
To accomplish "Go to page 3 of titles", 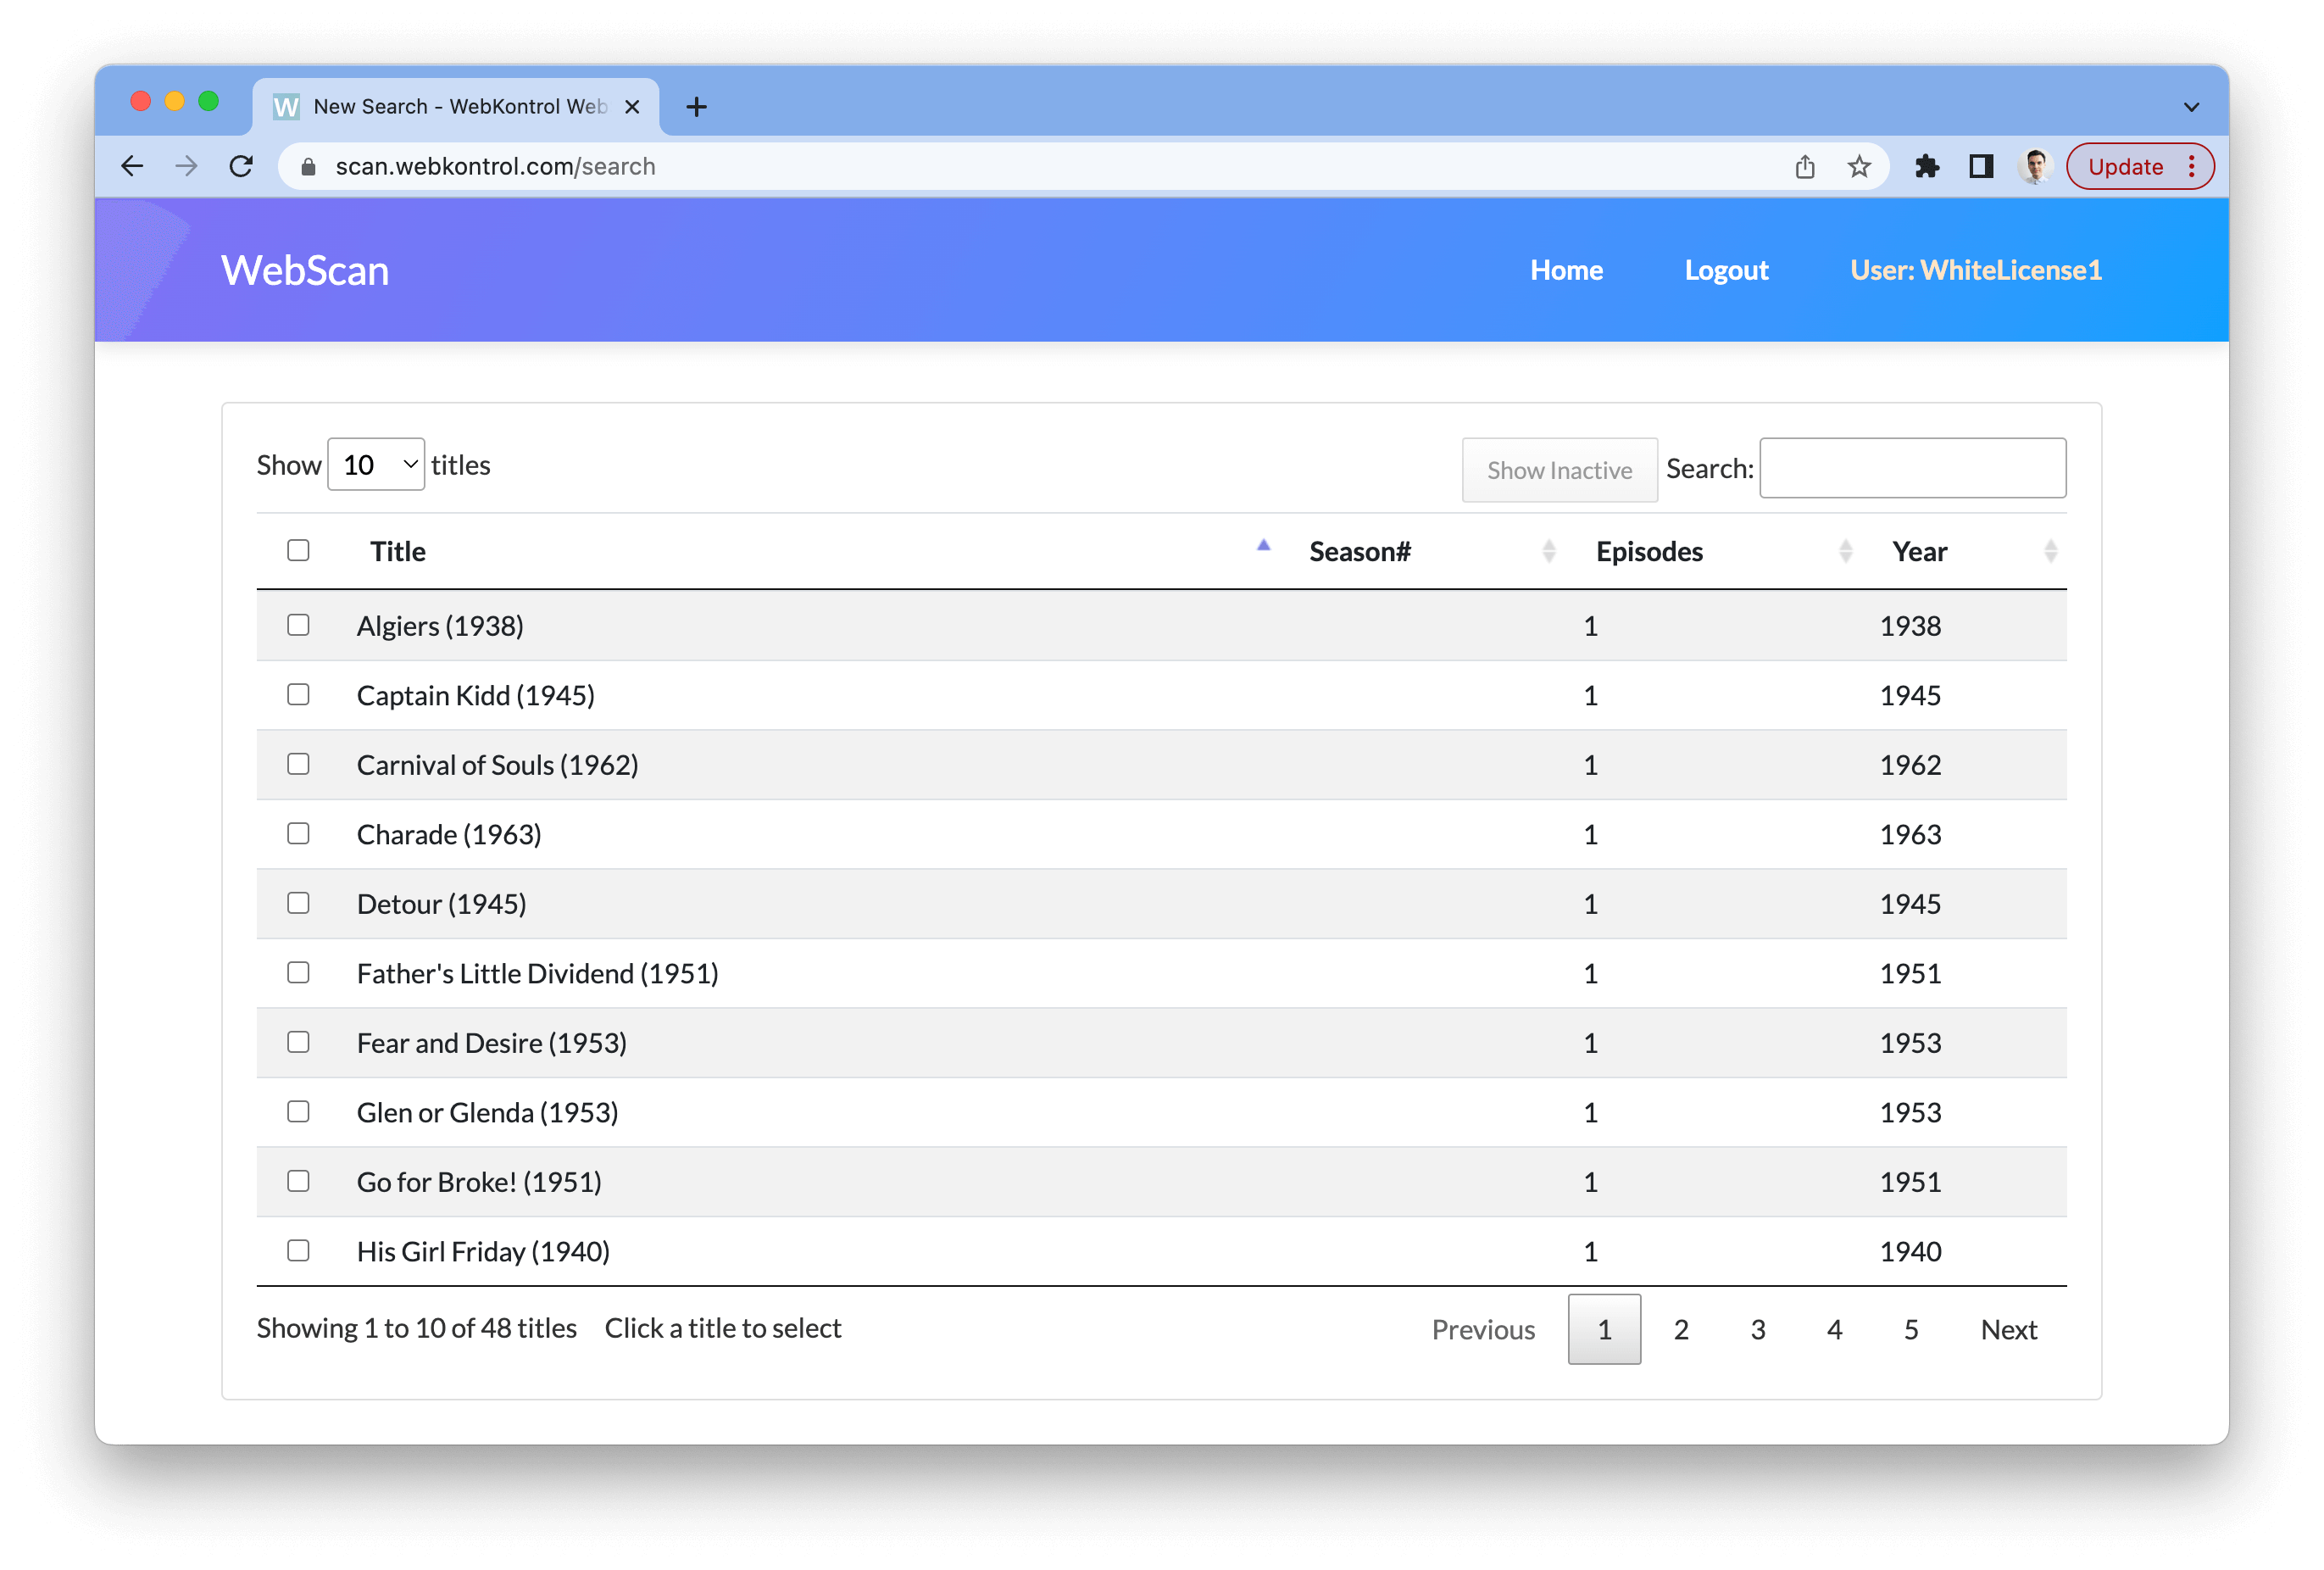I will point(1758,1330).
